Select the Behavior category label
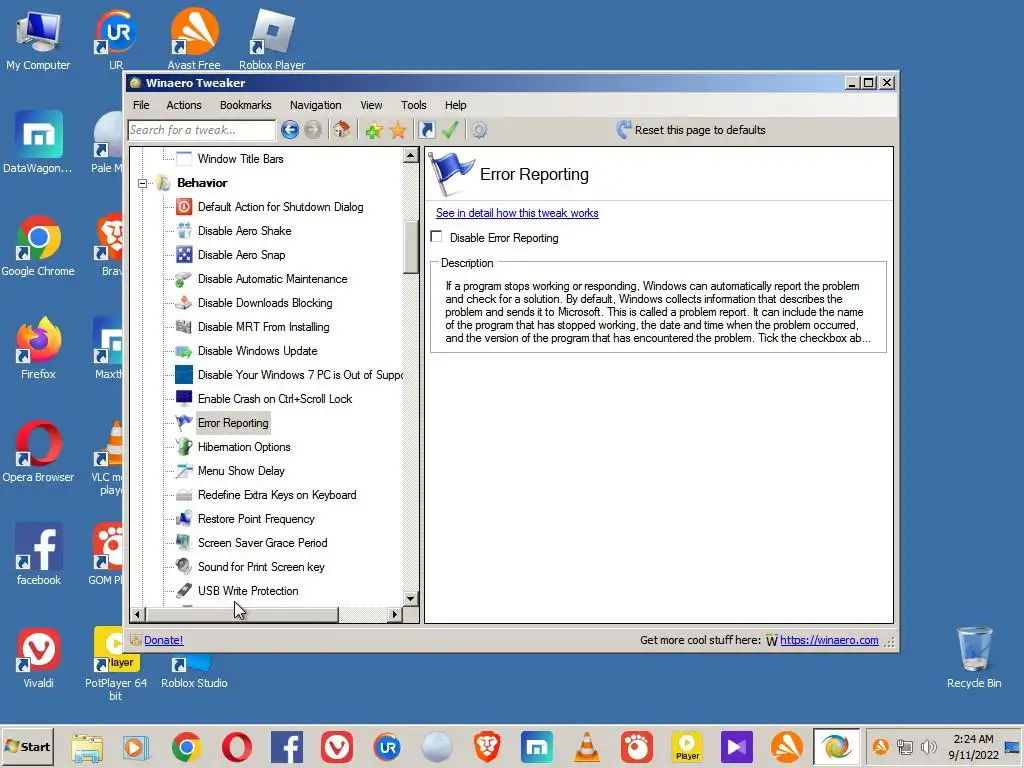This screenshot has width=1024, height=768. (x=202, y=184)
